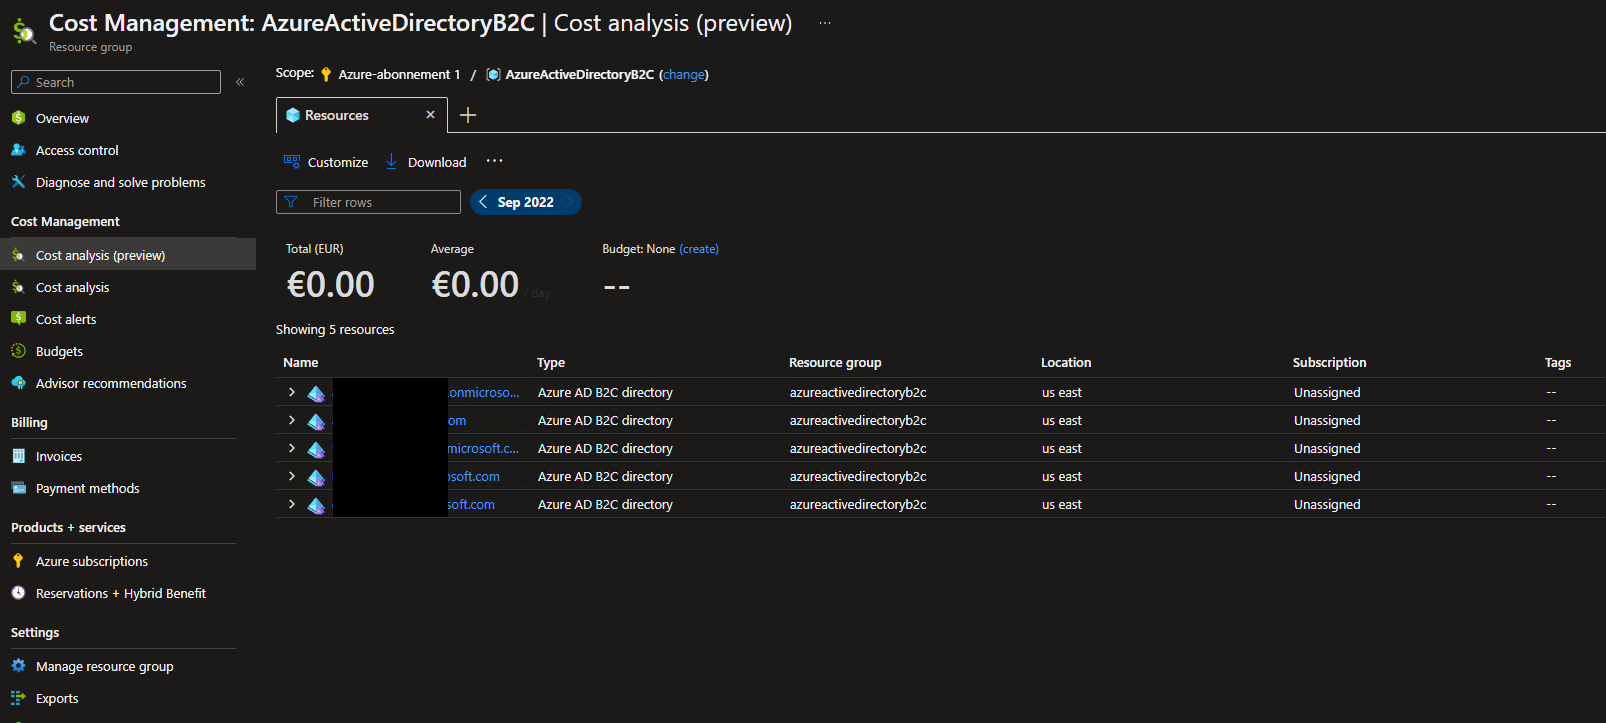1606x723 pixels.
Task: Open Manage resource group settings
Action: coord(105,666)
